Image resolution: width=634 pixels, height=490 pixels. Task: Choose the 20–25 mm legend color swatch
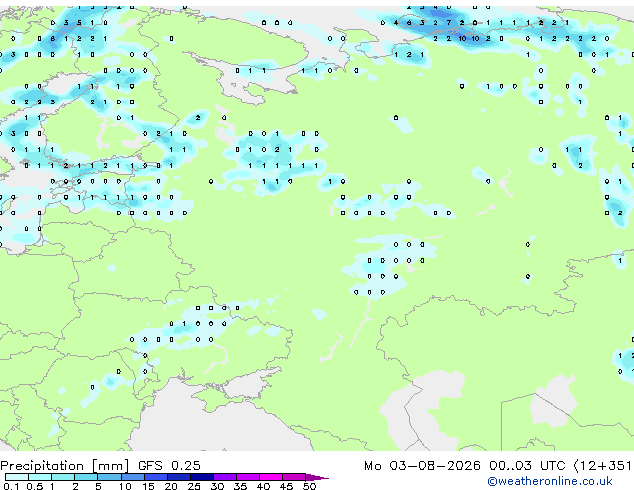click(178, 477)
